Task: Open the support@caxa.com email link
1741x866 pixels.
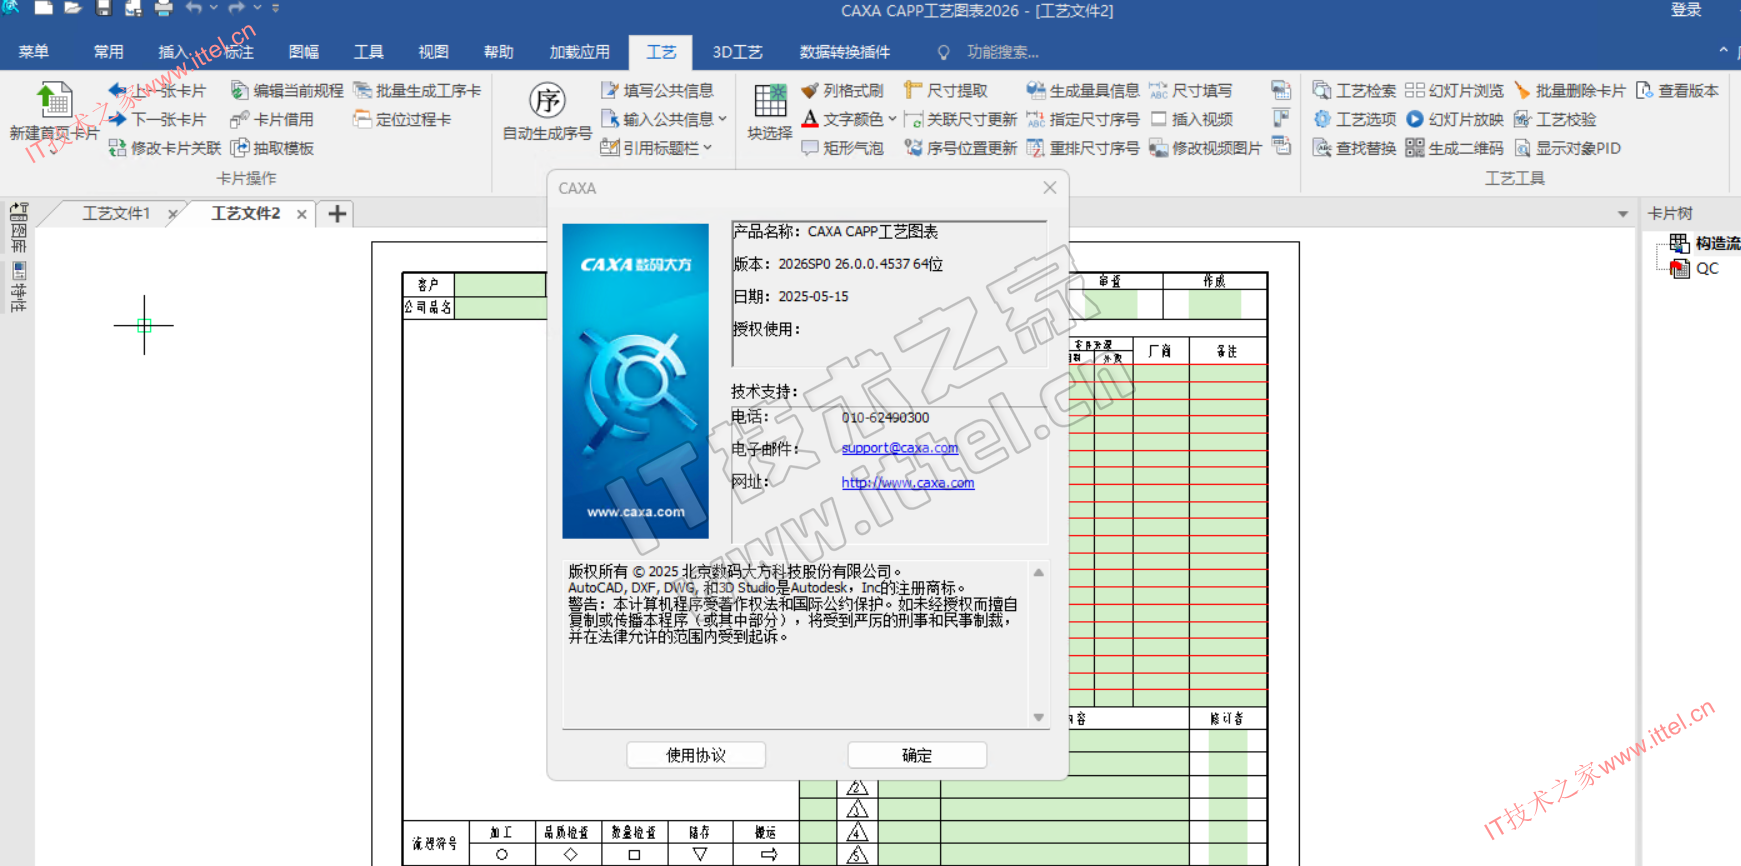Action: [x=899, y=448]
